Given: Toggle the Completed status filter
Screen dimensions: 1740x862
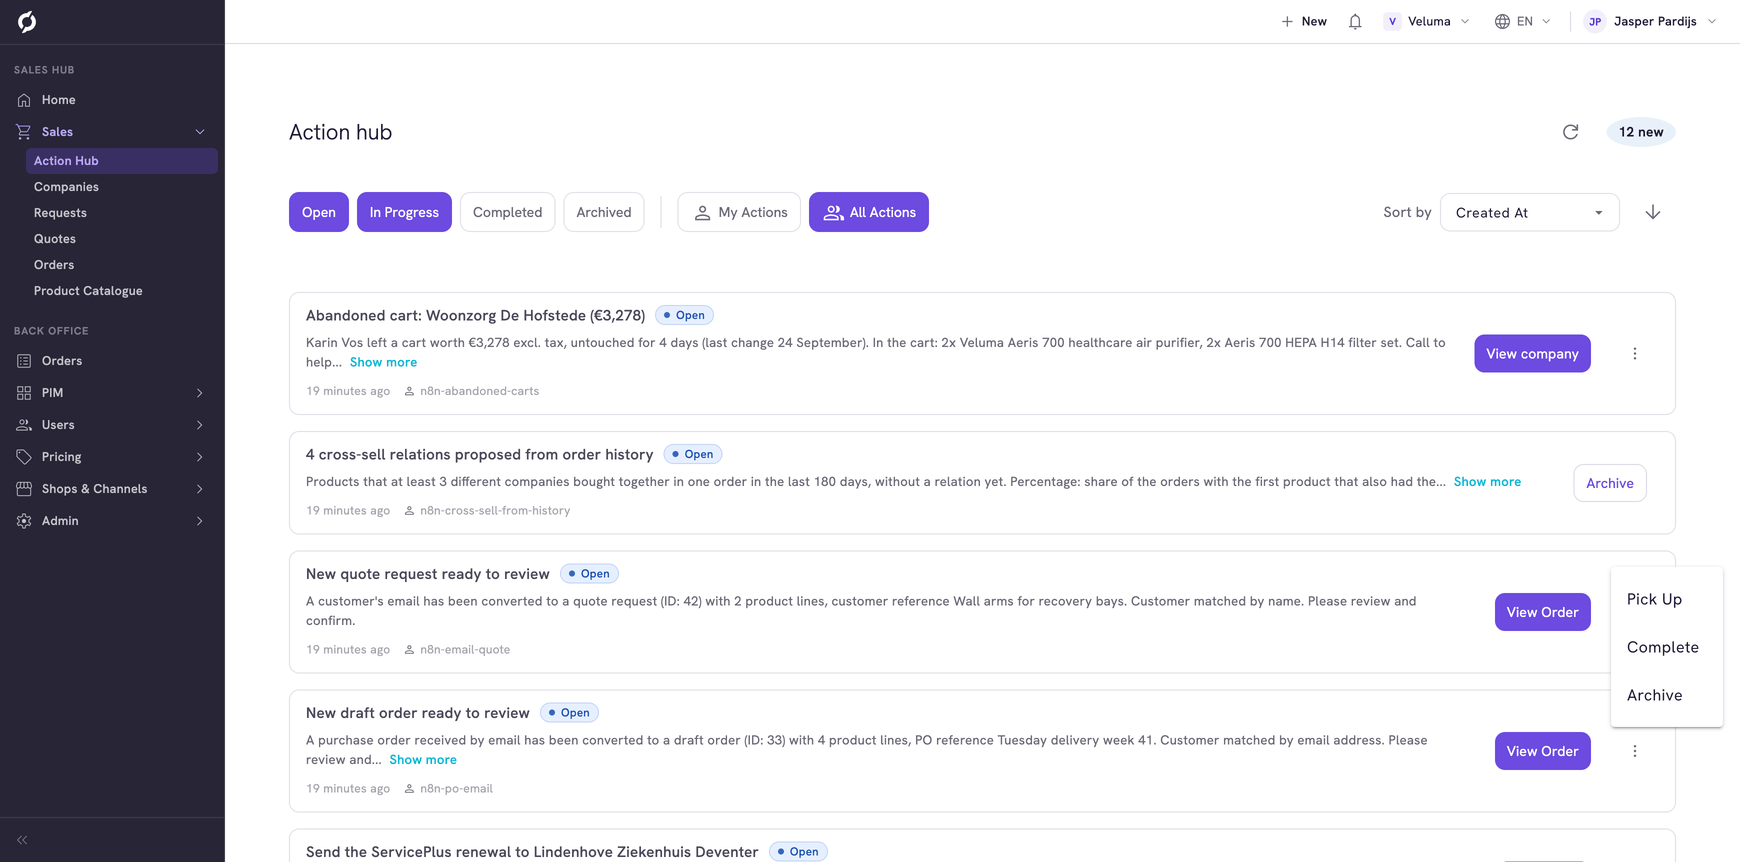Looking at the screenshot, I should [x=507, y=212].
